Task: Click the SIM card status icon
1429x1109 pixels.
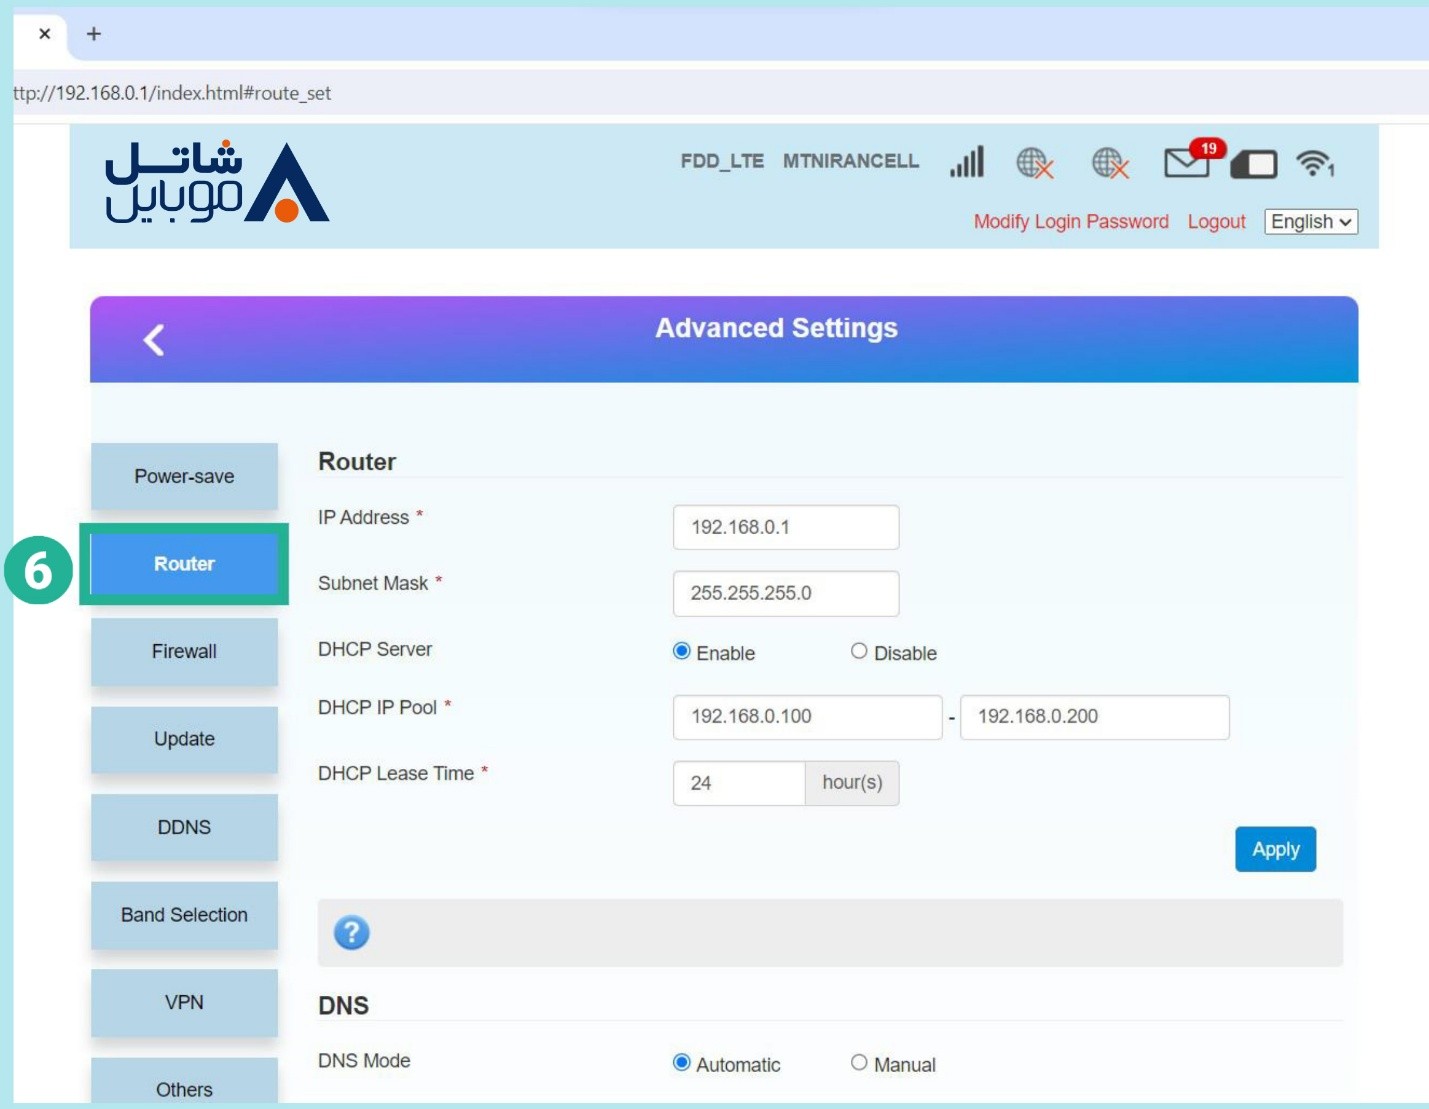Action: pos(1254,164)
